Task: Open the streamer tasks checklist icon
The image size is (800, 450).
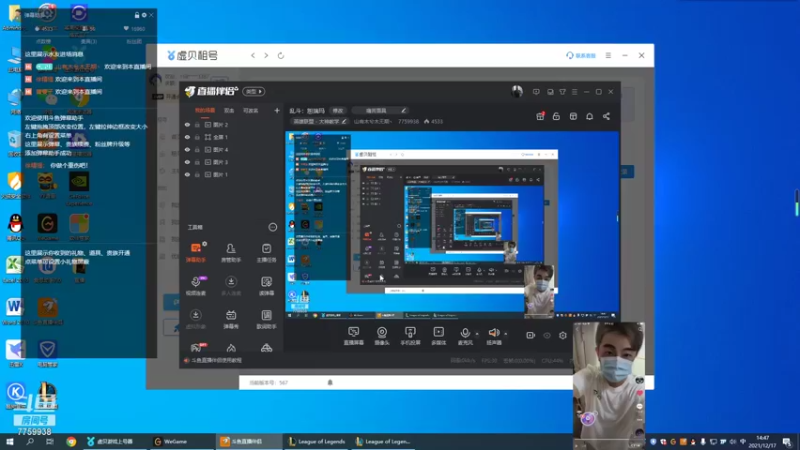Action: click(266, 253)
